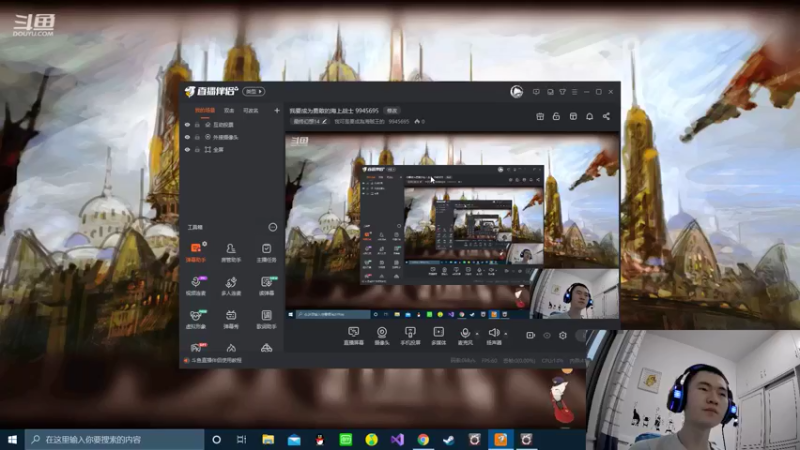Image resolution: width=800 pixels, height=450 pixels.
Task: Open the settings gear in the bottom bar
Action: [563, 335]
